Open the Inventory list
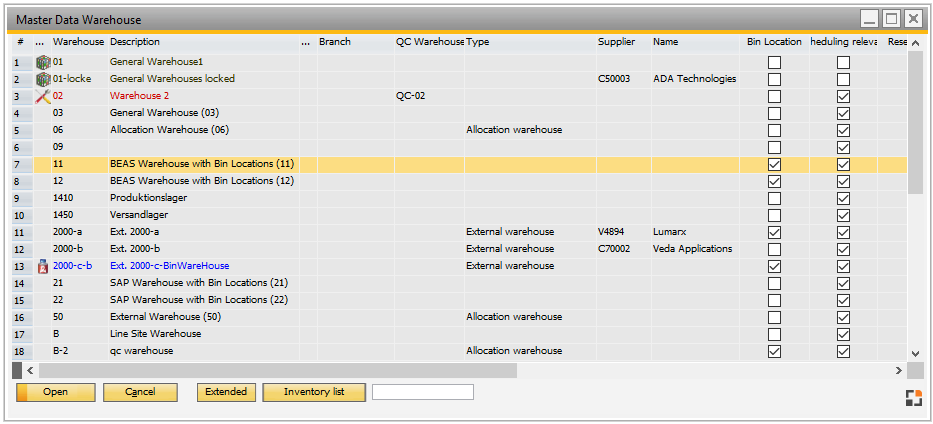This screenshot has height=424, width=933. [x=313, y=392]
